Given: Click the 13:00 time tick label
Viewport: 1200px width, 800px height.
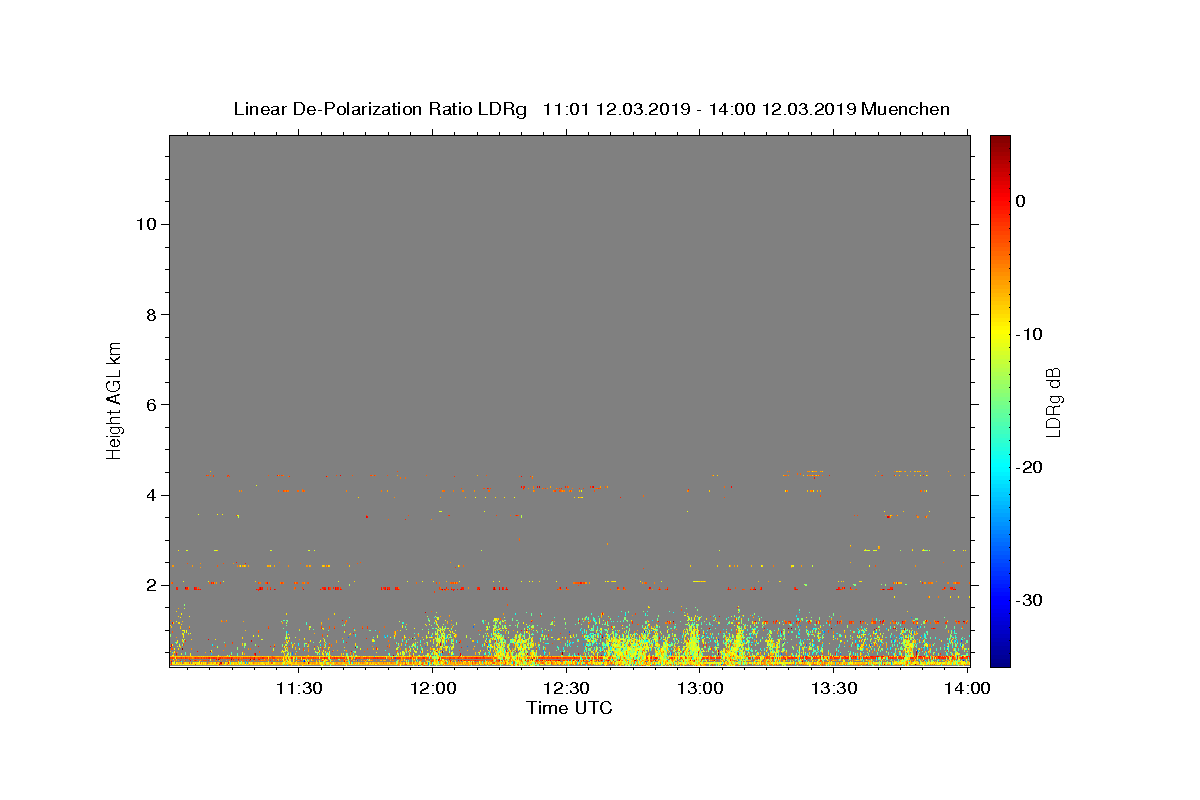Looking at the screenshot, I should [x=700, y=688].
